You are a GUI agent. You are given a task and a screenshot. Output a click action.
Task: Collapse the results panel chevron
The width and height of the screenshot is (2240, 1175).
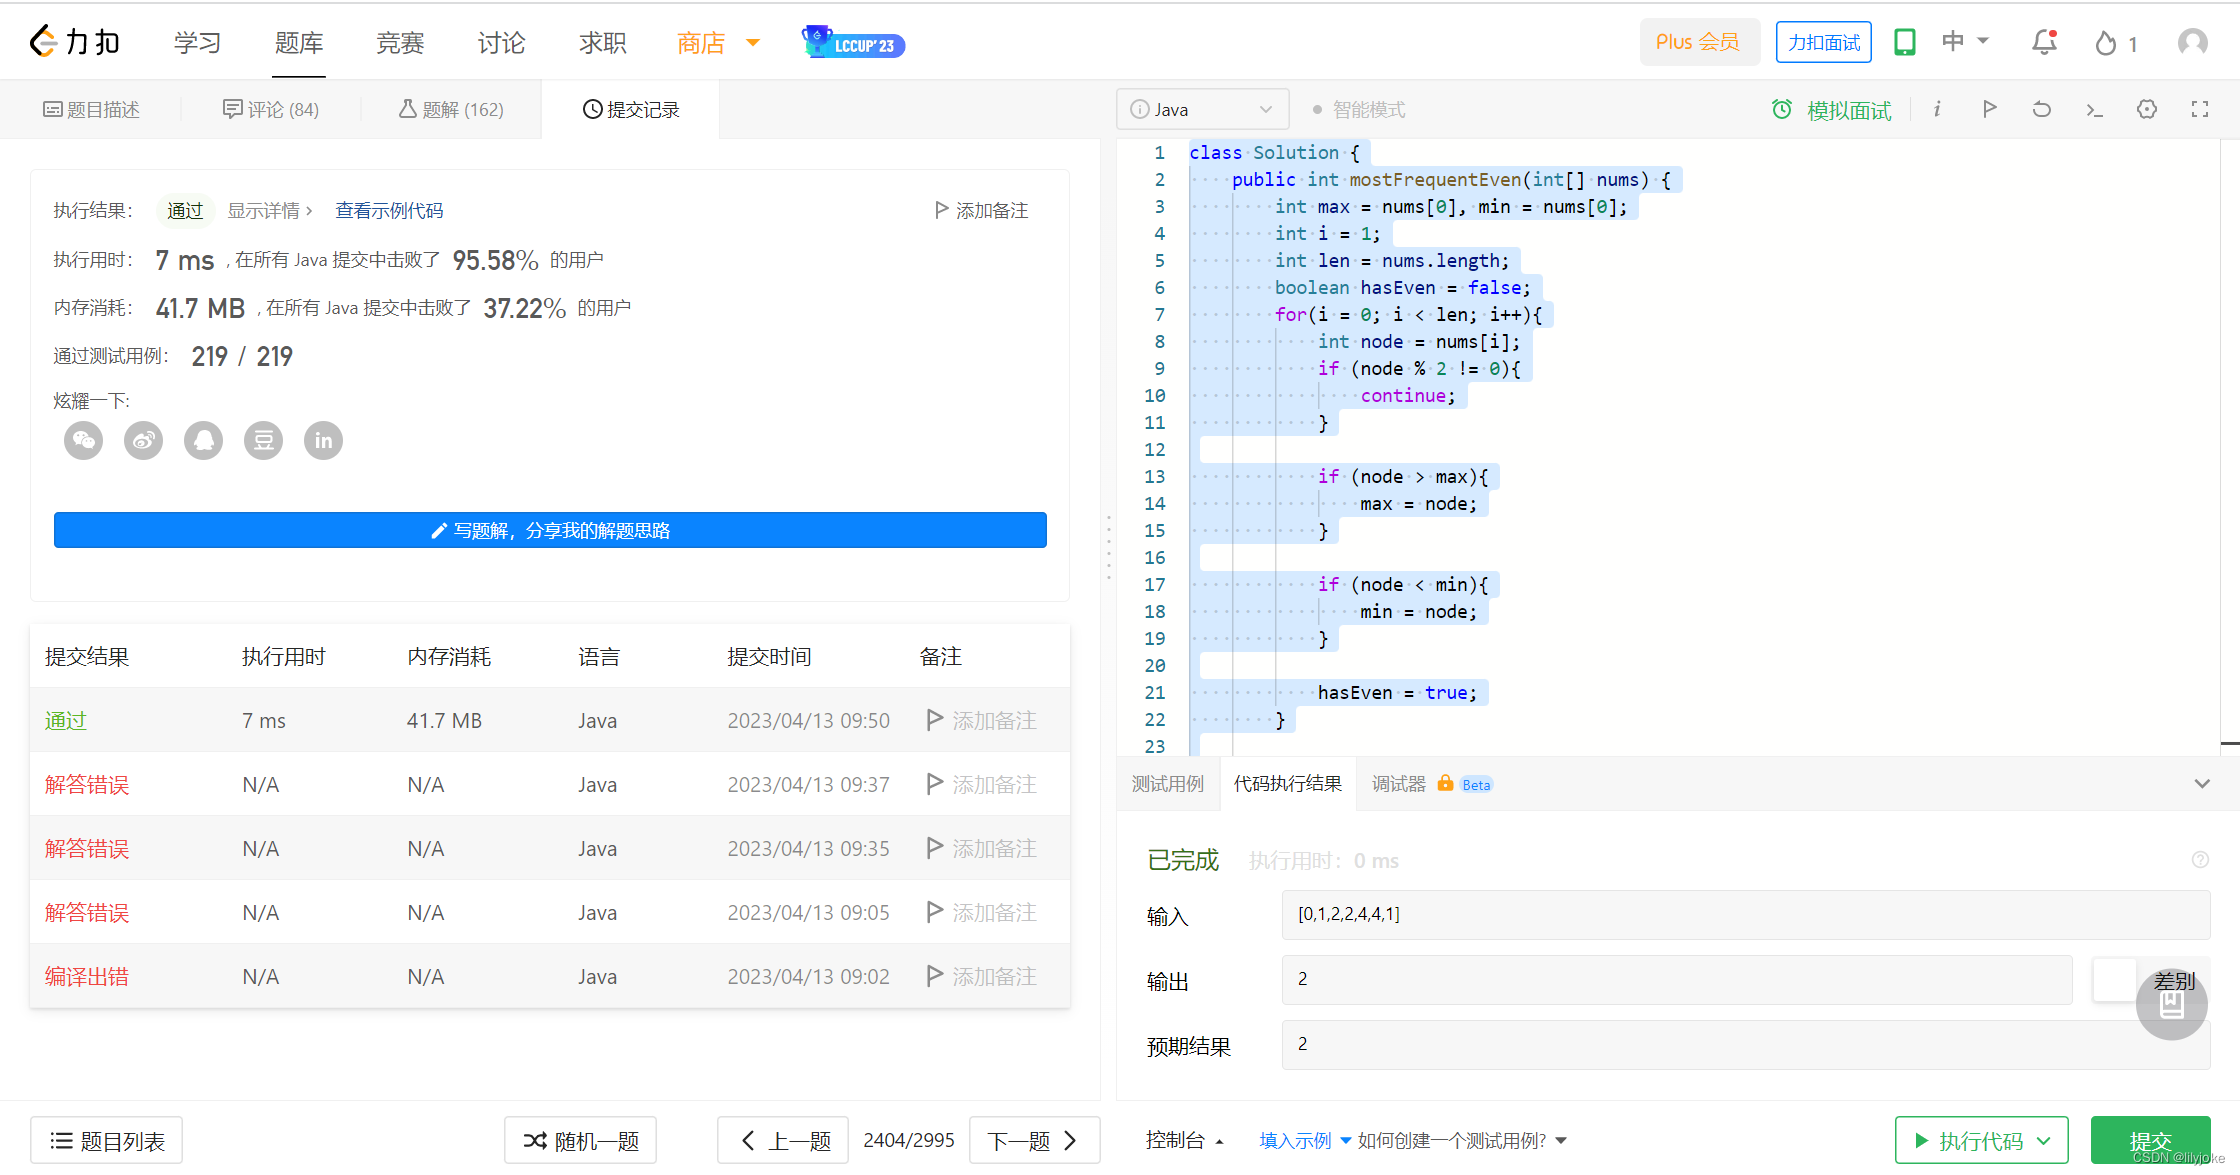point(2201,784)
